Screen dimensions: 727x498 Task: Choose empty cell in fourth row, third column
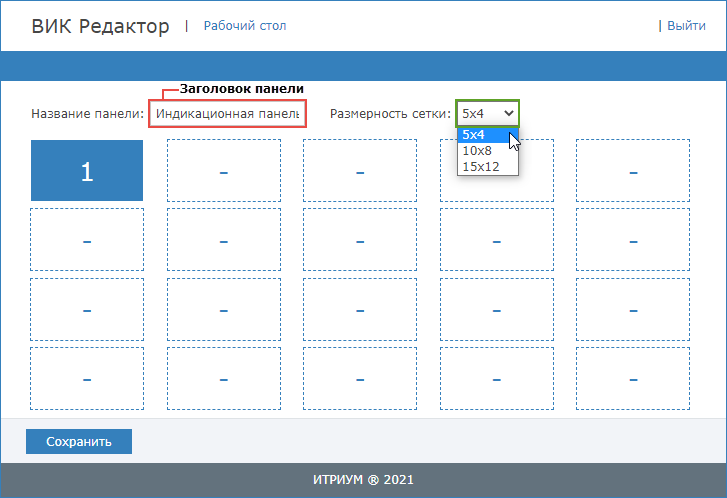360,378
